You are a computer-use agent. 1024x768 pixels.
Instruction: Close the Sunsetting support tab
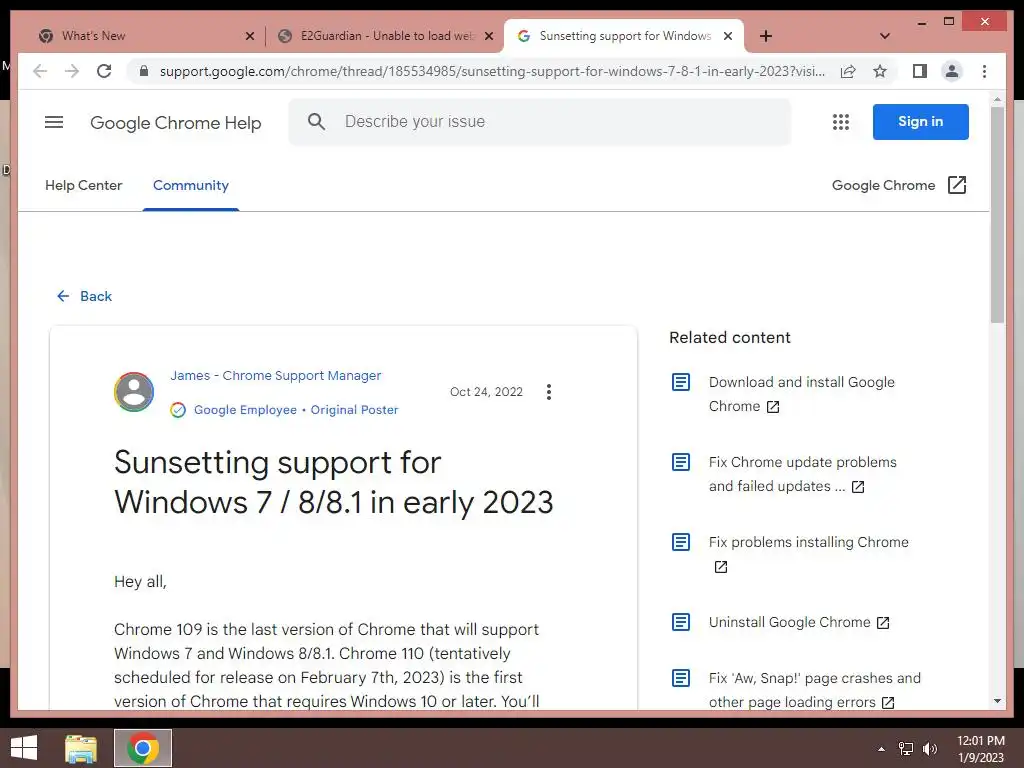(728, 36)
